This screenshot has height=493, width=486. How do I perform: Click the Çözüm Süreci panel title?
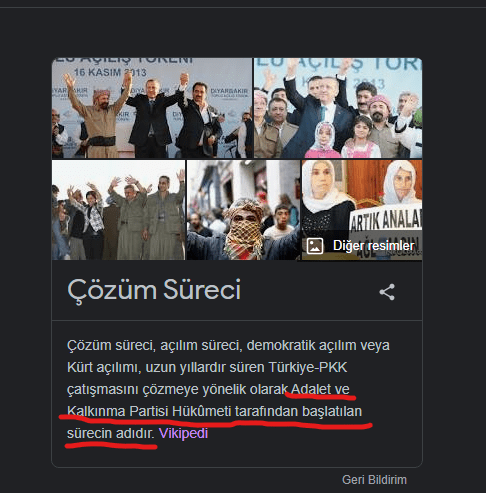pos(154,290)
